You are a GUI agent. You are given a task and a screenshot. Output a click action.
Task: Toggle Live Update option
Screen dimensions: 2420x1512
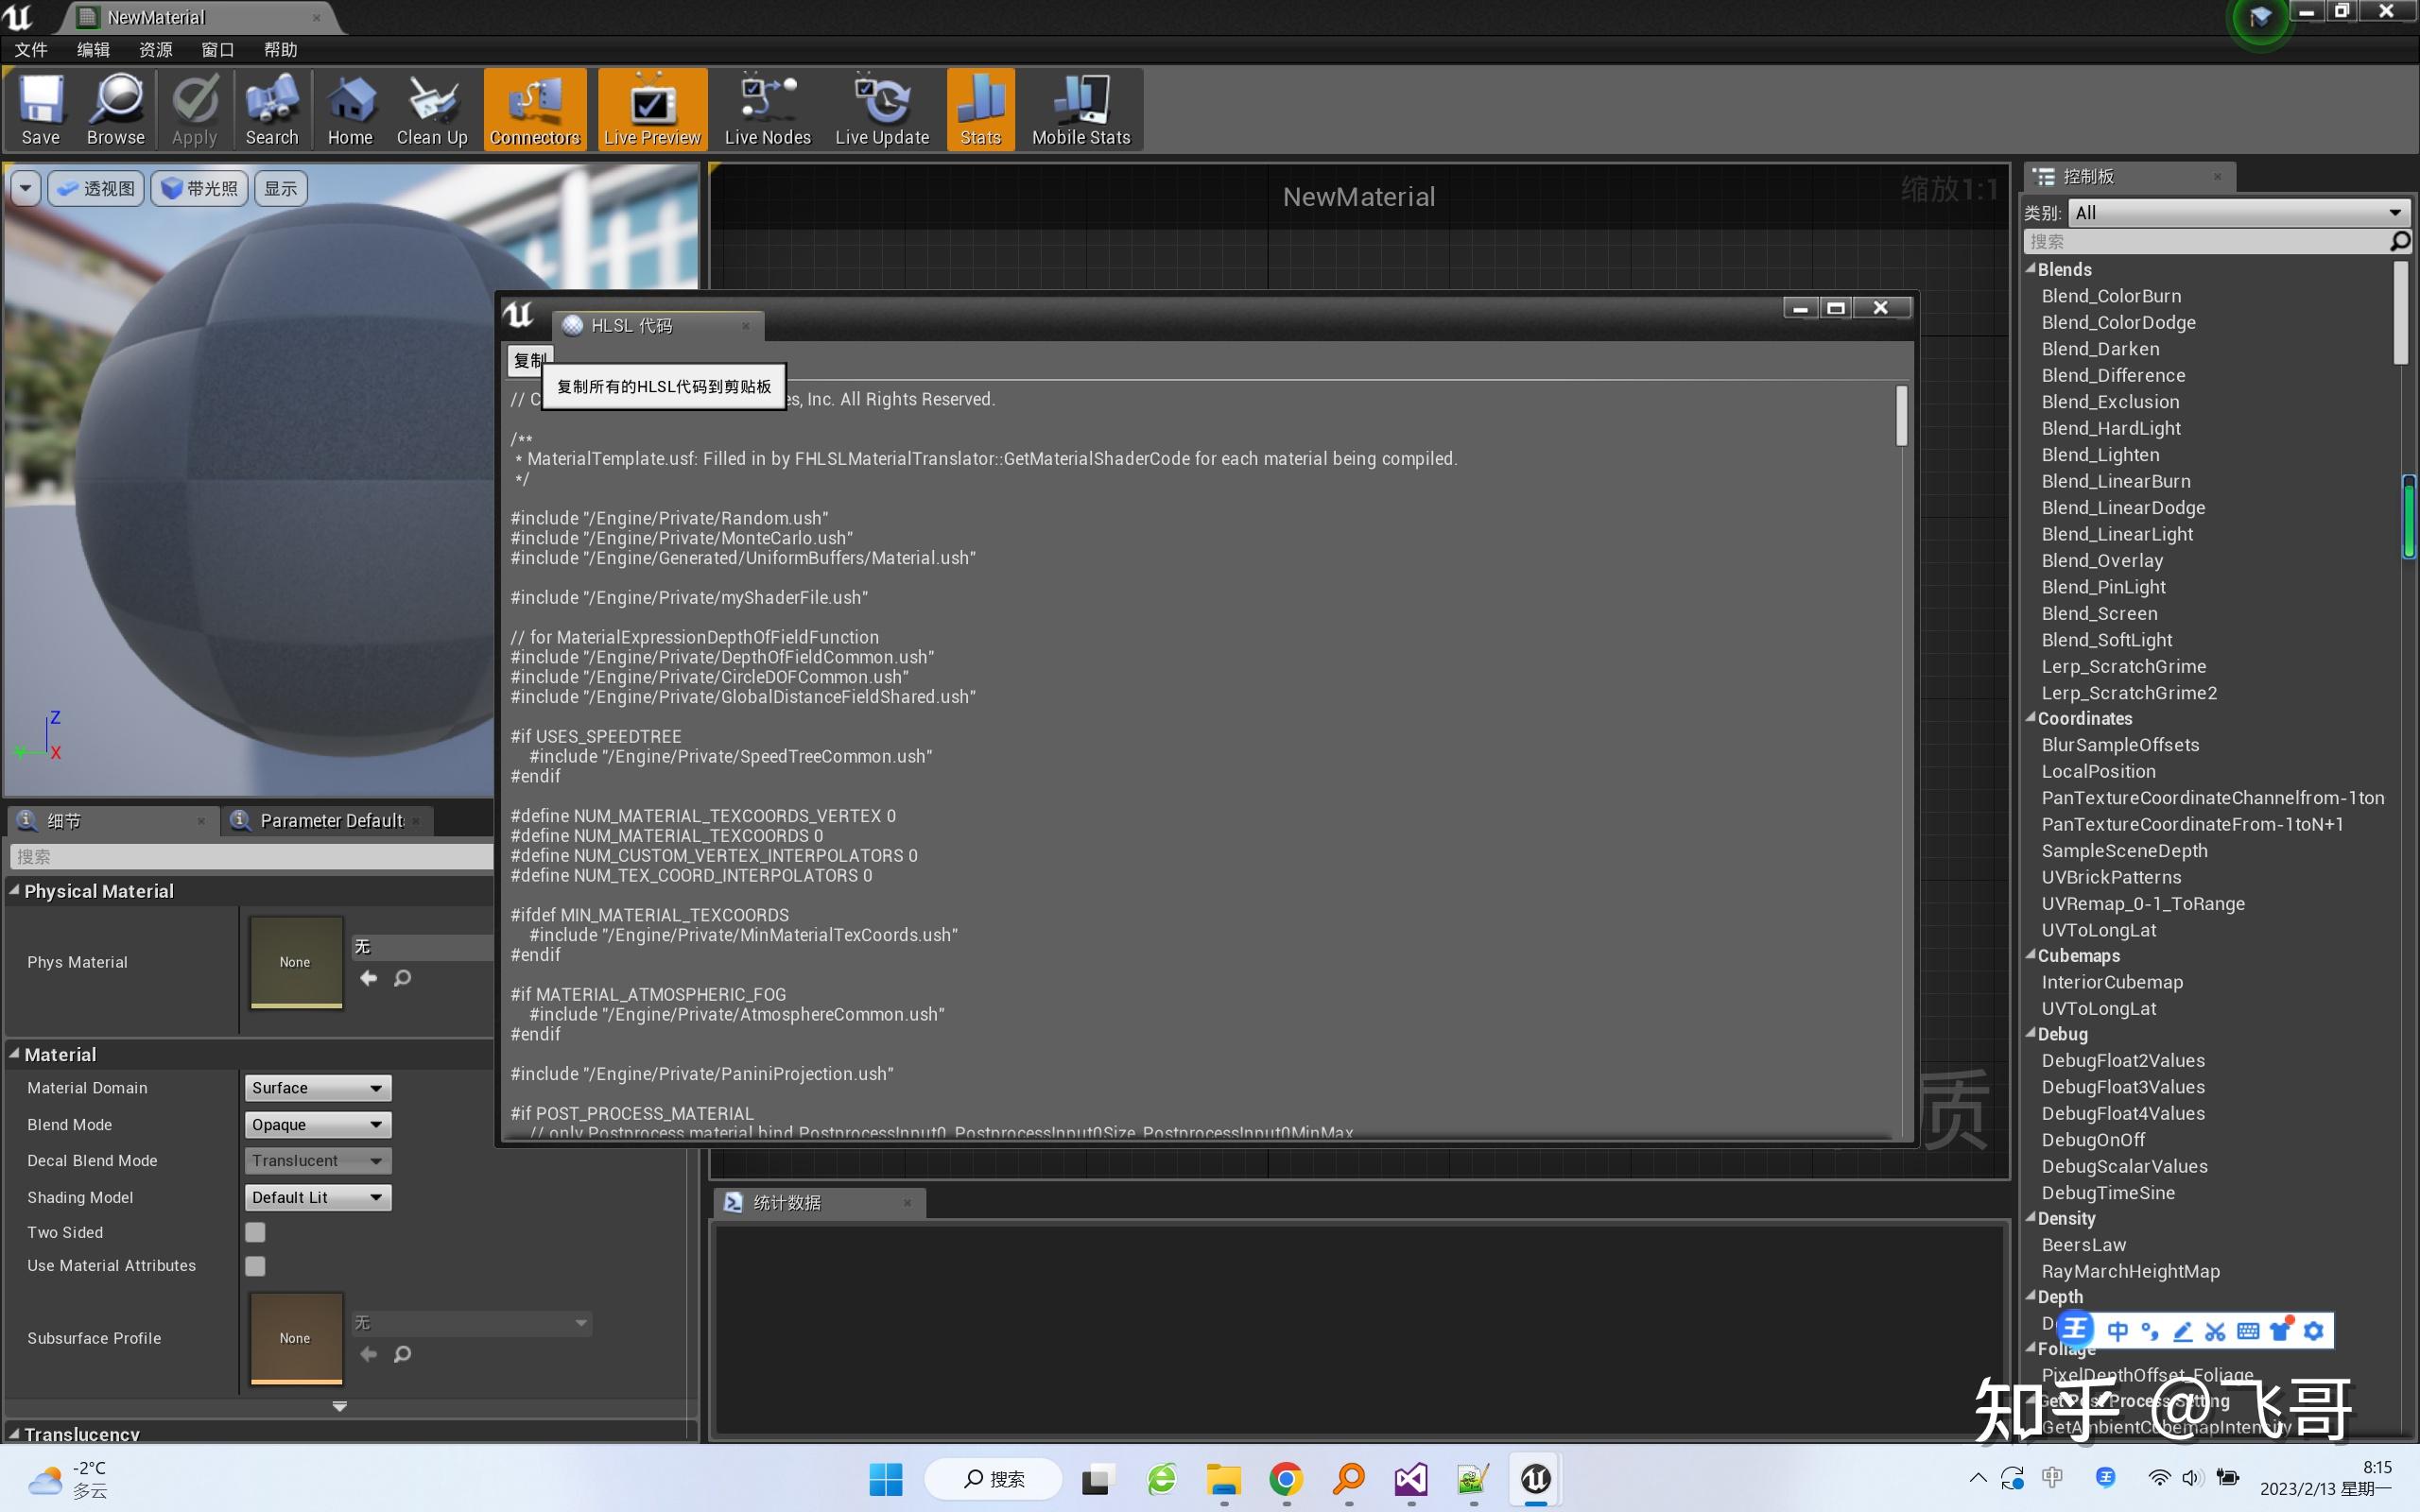coord(882,110)
